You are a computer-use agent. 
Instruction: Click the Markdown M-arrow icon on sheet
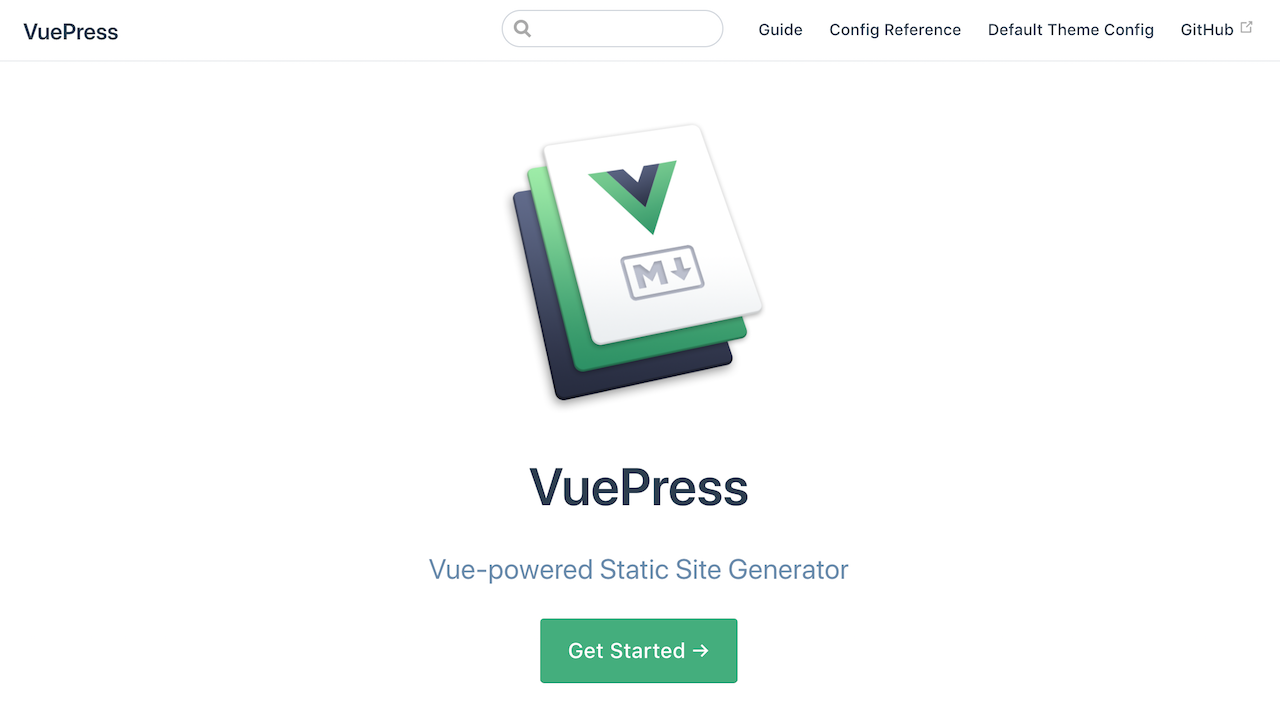663,273
